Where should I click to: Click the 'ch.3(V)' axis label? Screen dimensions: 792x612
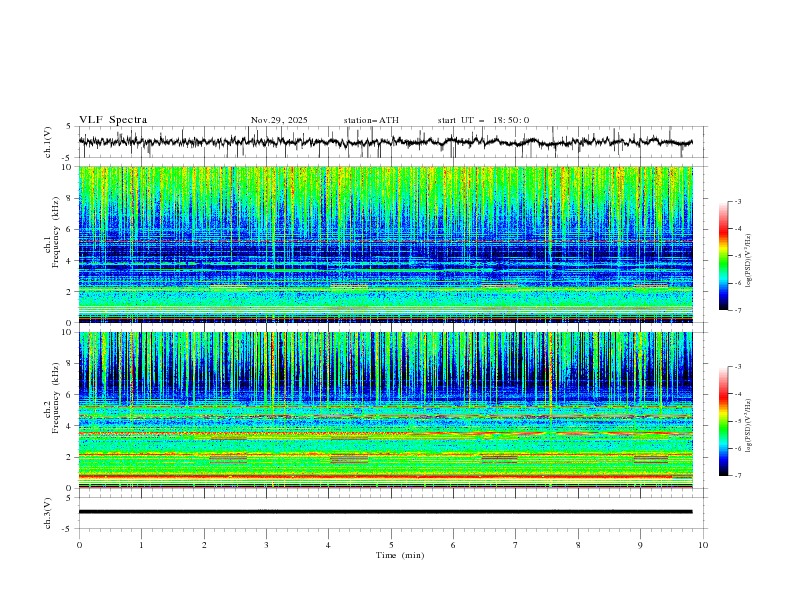(48, 513)
